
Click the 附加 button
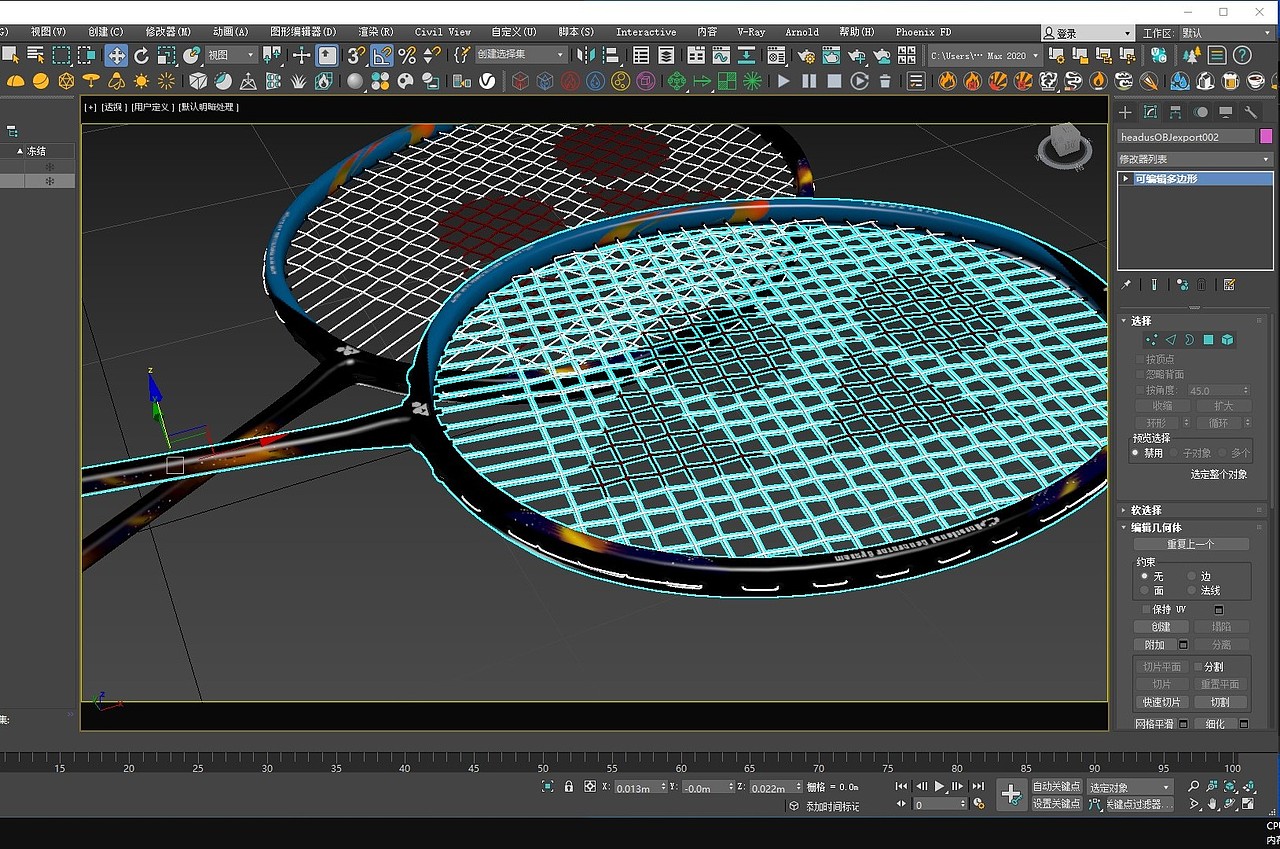(1155, 645)
